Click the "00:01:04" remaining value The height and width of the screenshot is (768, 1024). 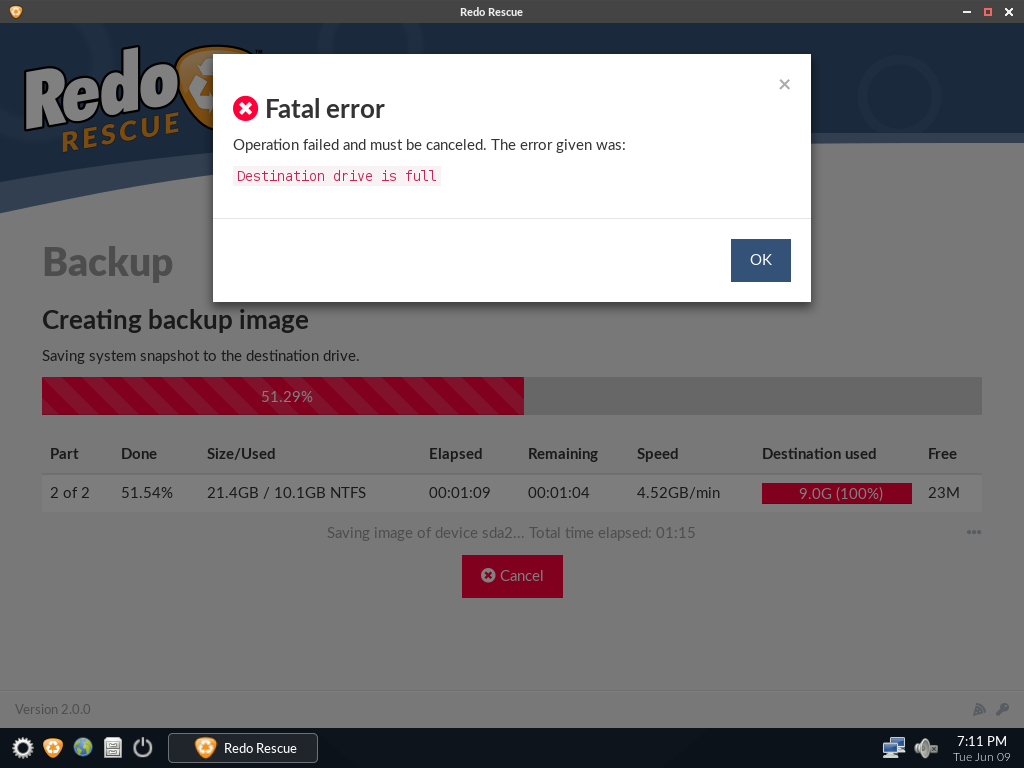point(558,493)
